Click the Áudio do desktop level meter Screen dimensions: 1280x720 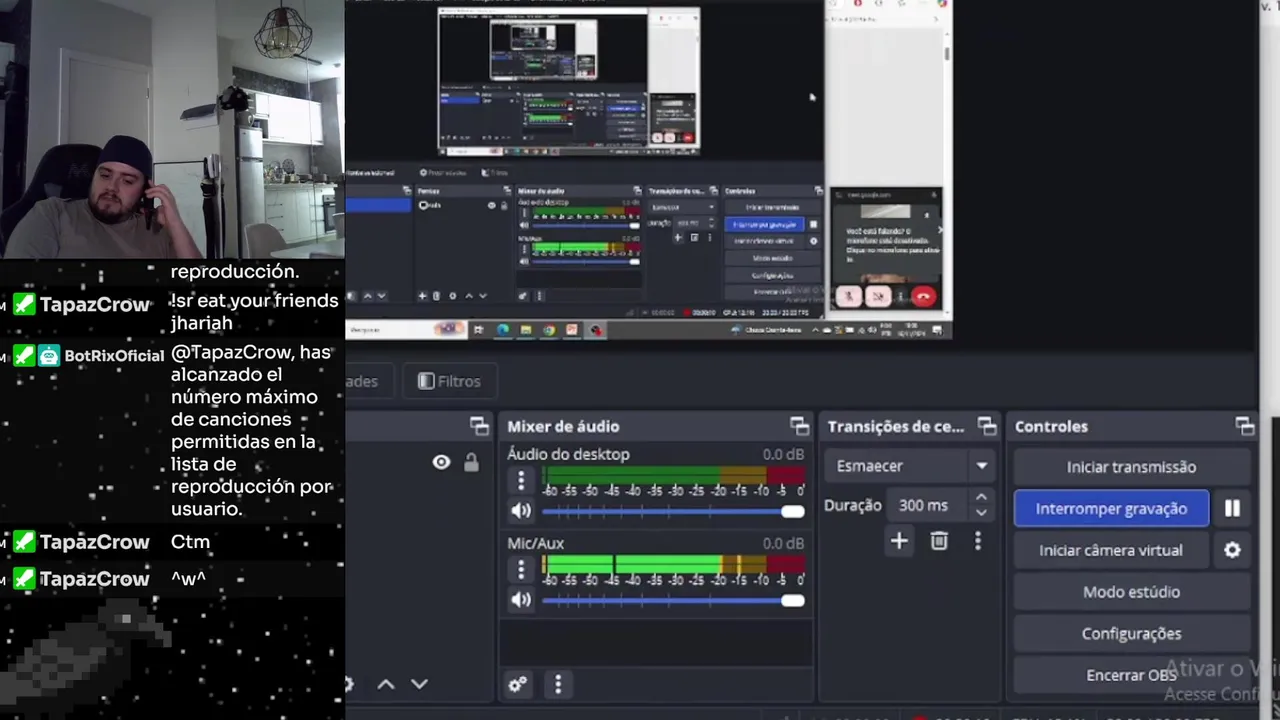pos(674,476)
